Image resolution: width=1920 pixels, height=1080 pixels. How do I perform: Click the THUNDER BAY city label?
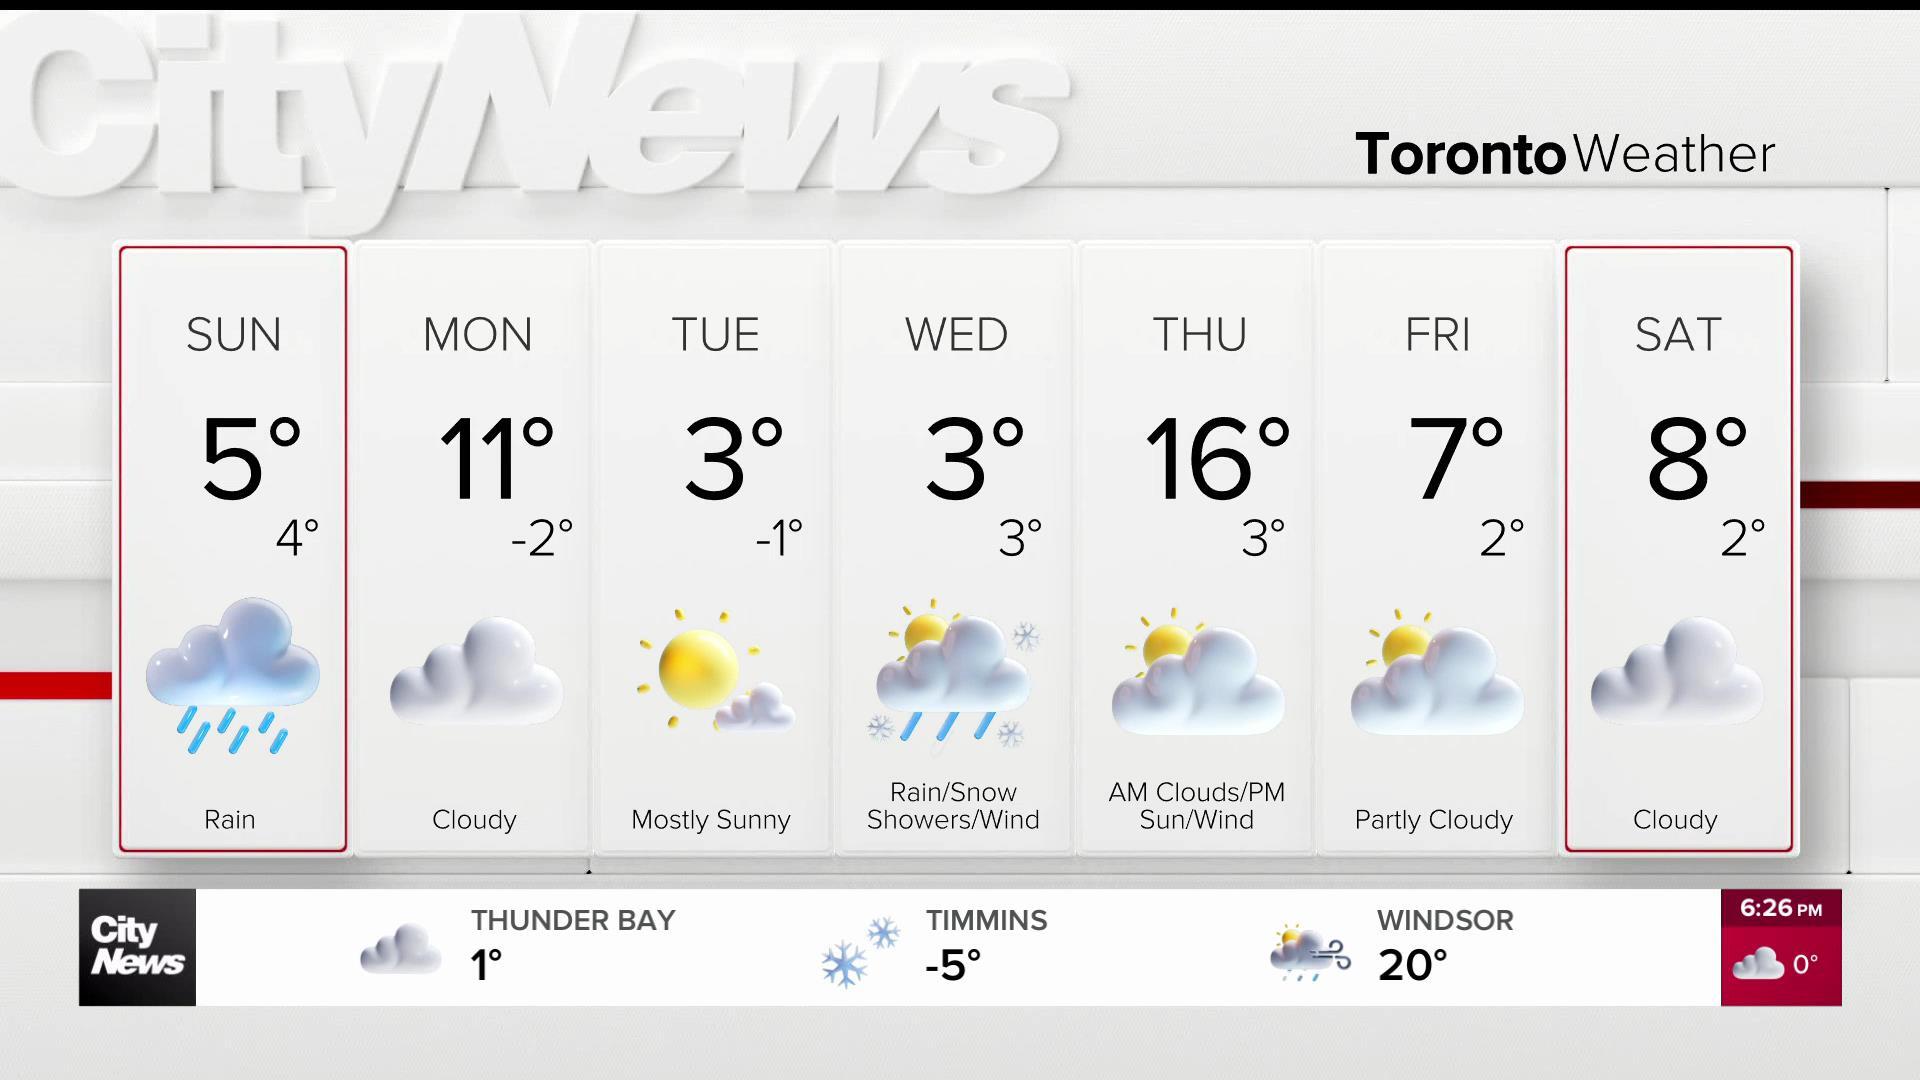(573, 920)
